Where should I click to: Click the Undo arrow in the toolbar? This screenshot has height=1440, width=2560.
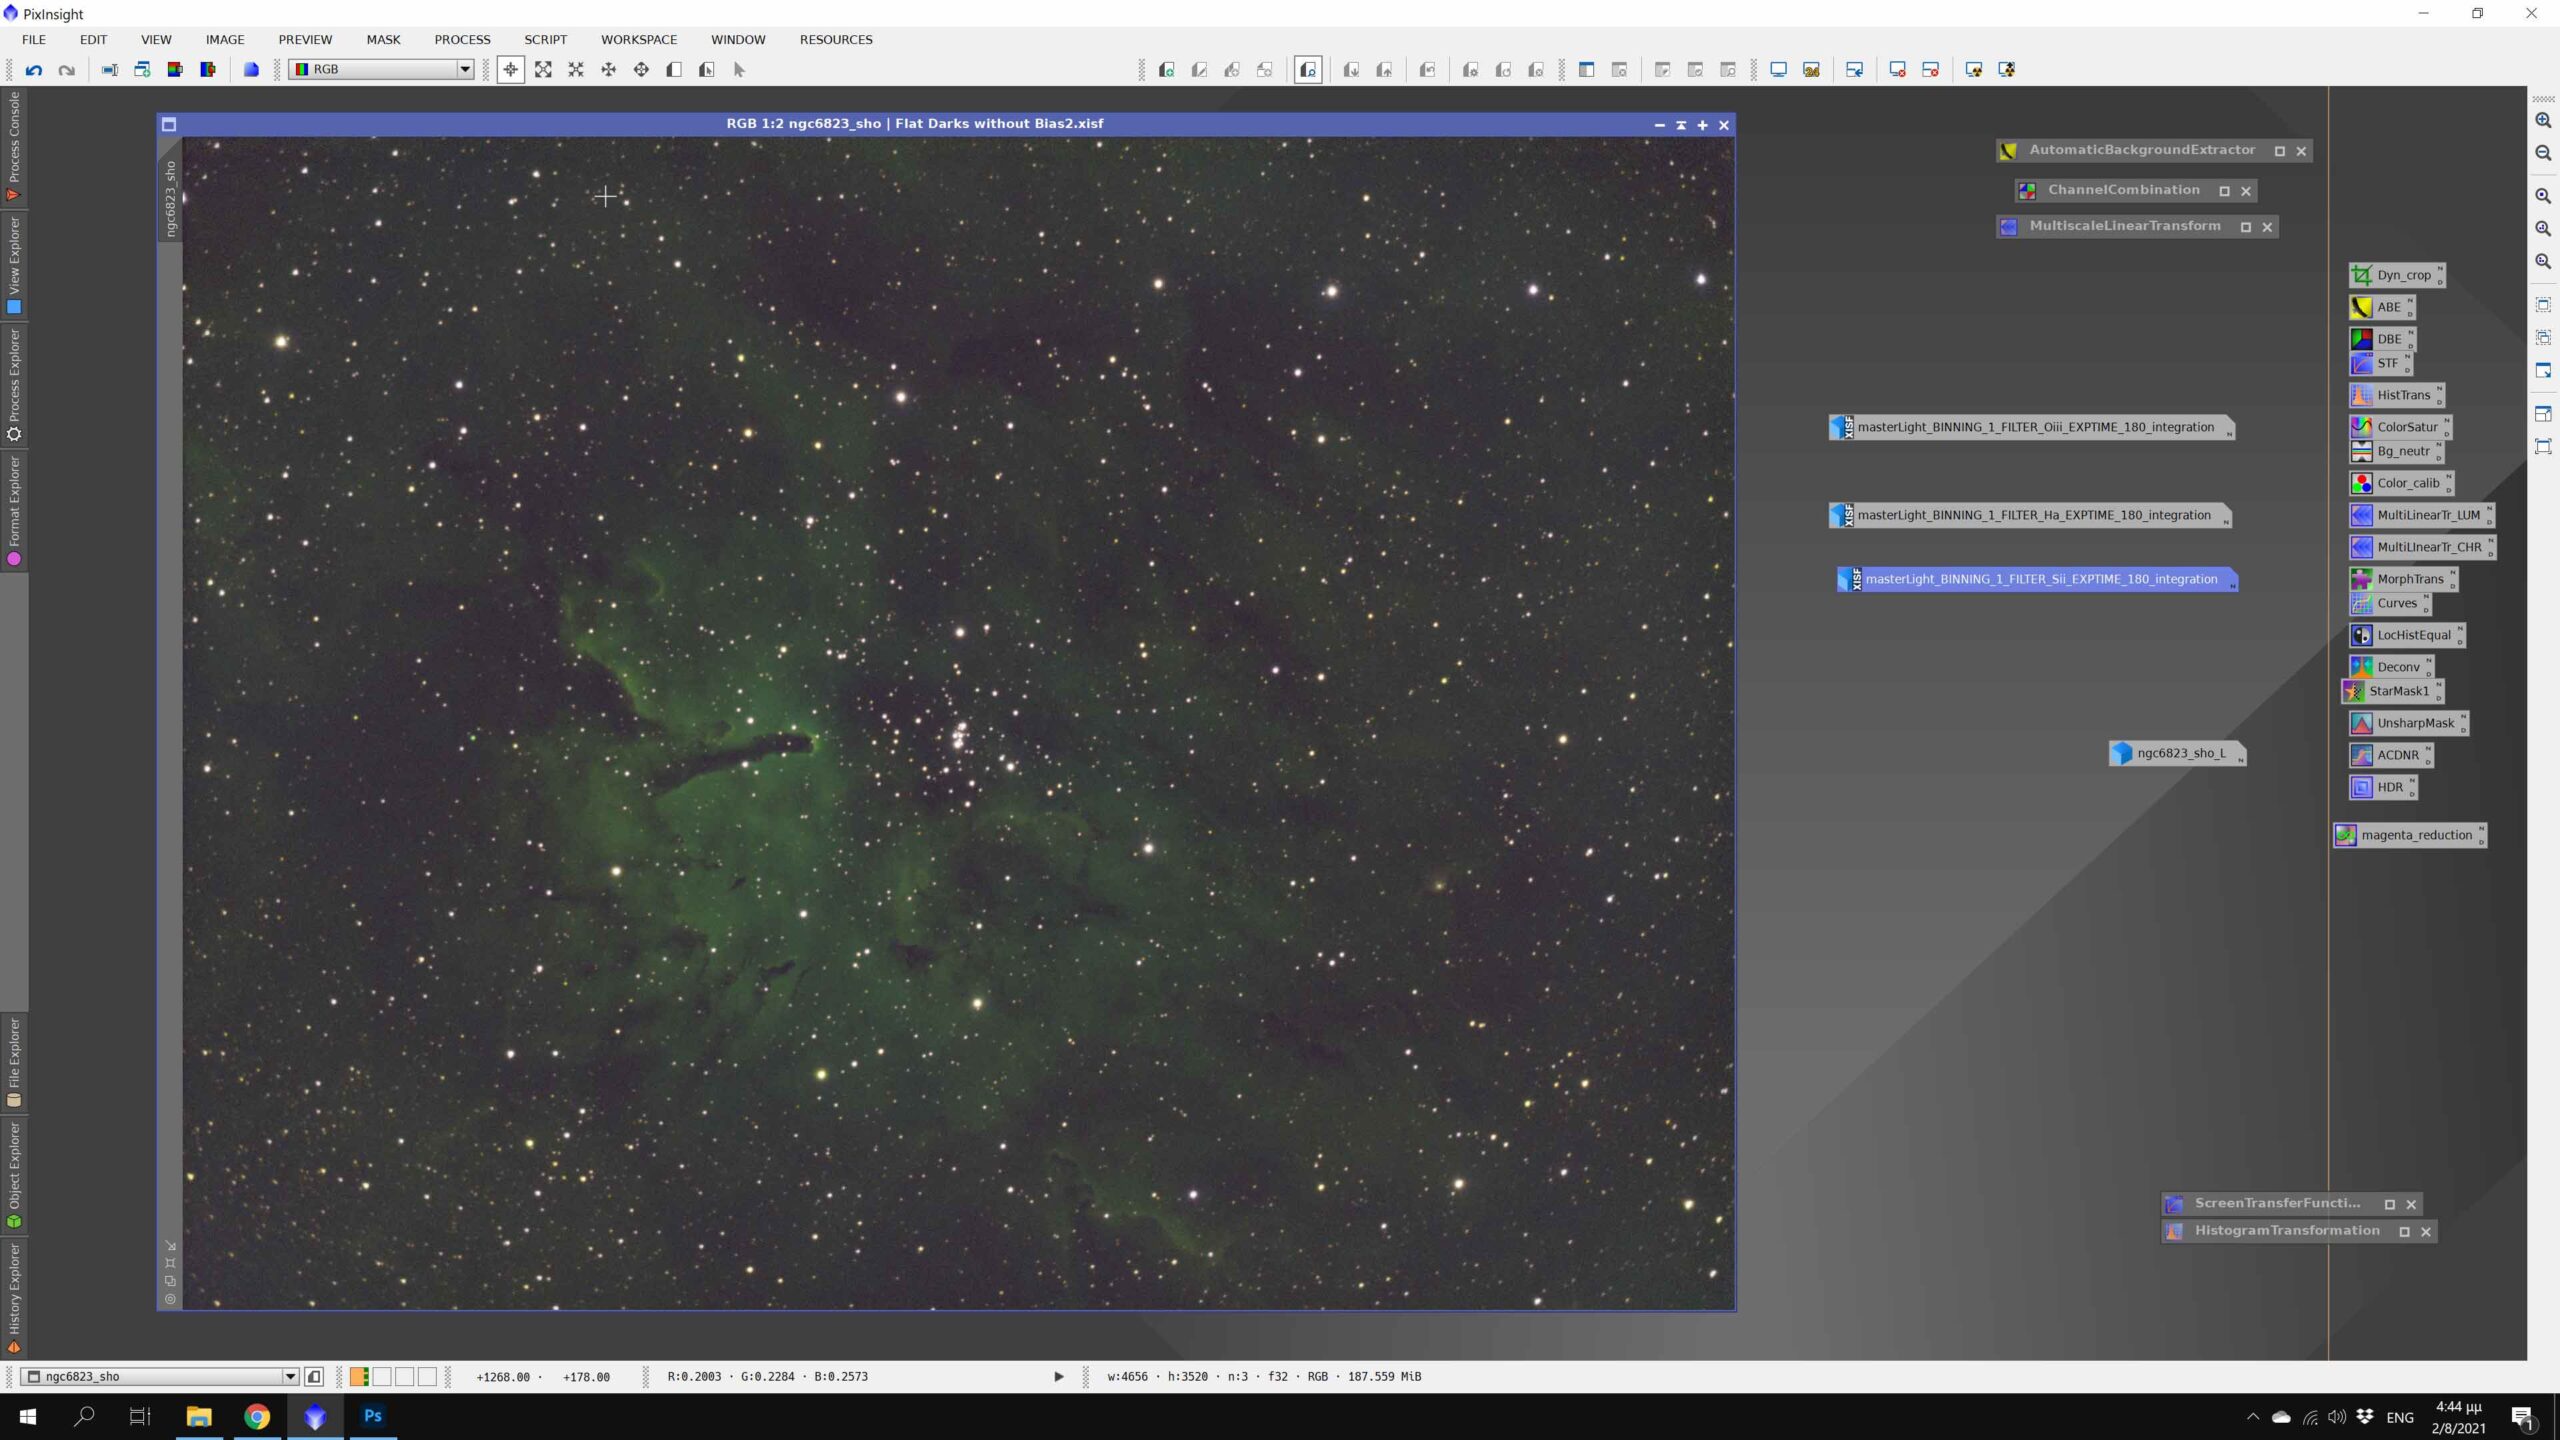click(x=34, y=70)
